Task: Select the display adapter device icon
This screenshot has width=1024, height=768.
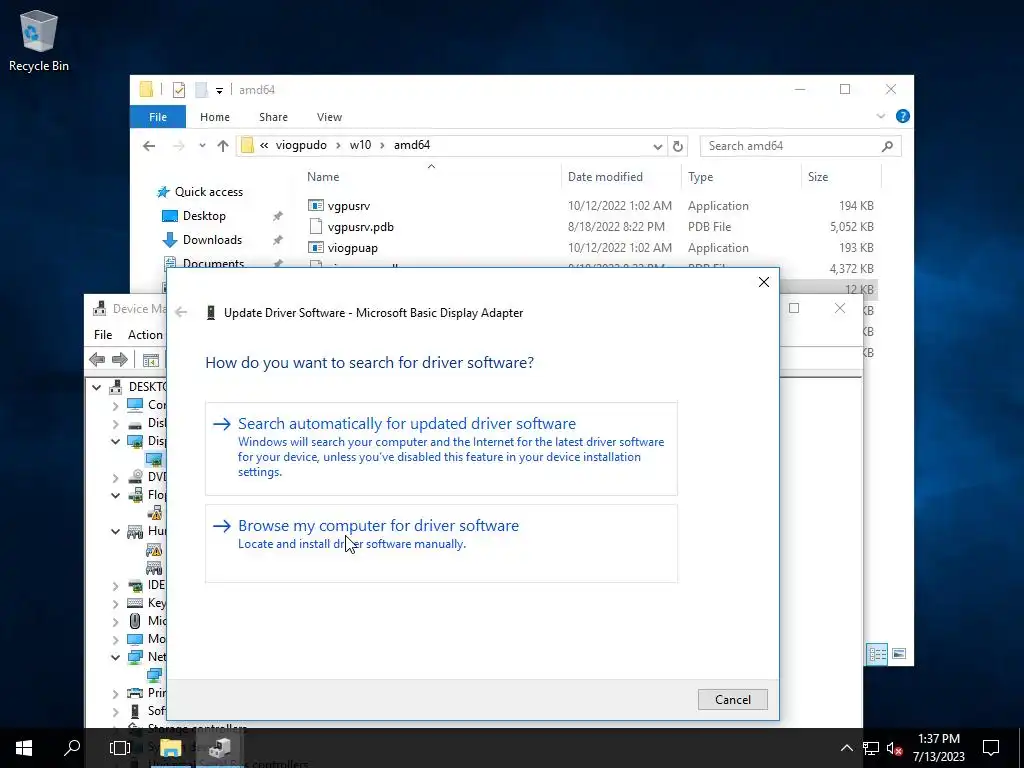Action: click(155, 459)
